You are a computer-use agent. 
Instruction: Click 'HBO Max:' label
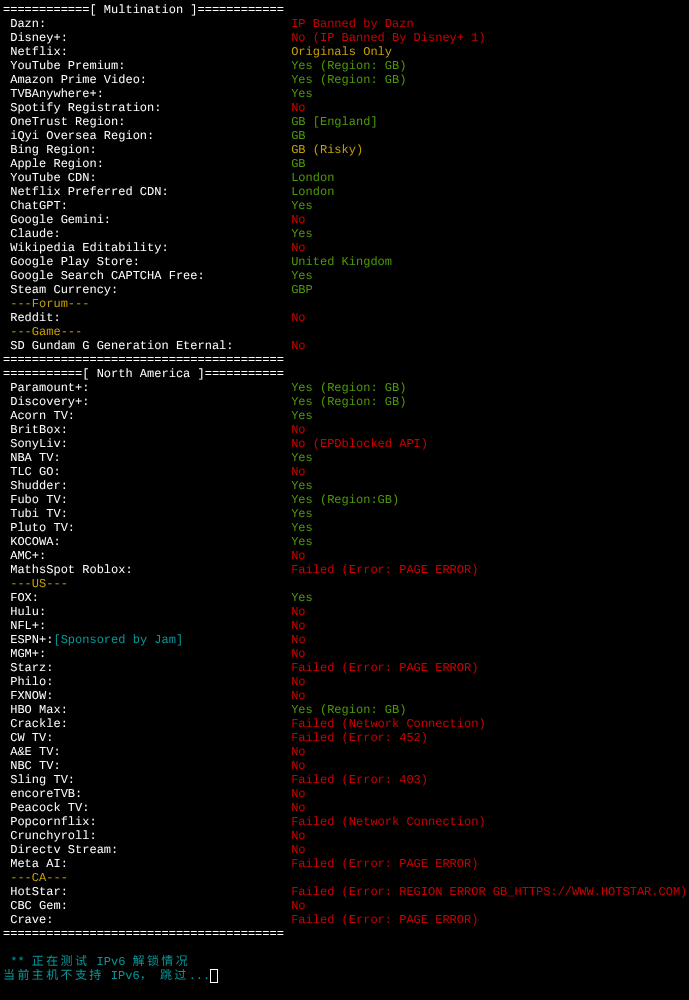[38, 711]
